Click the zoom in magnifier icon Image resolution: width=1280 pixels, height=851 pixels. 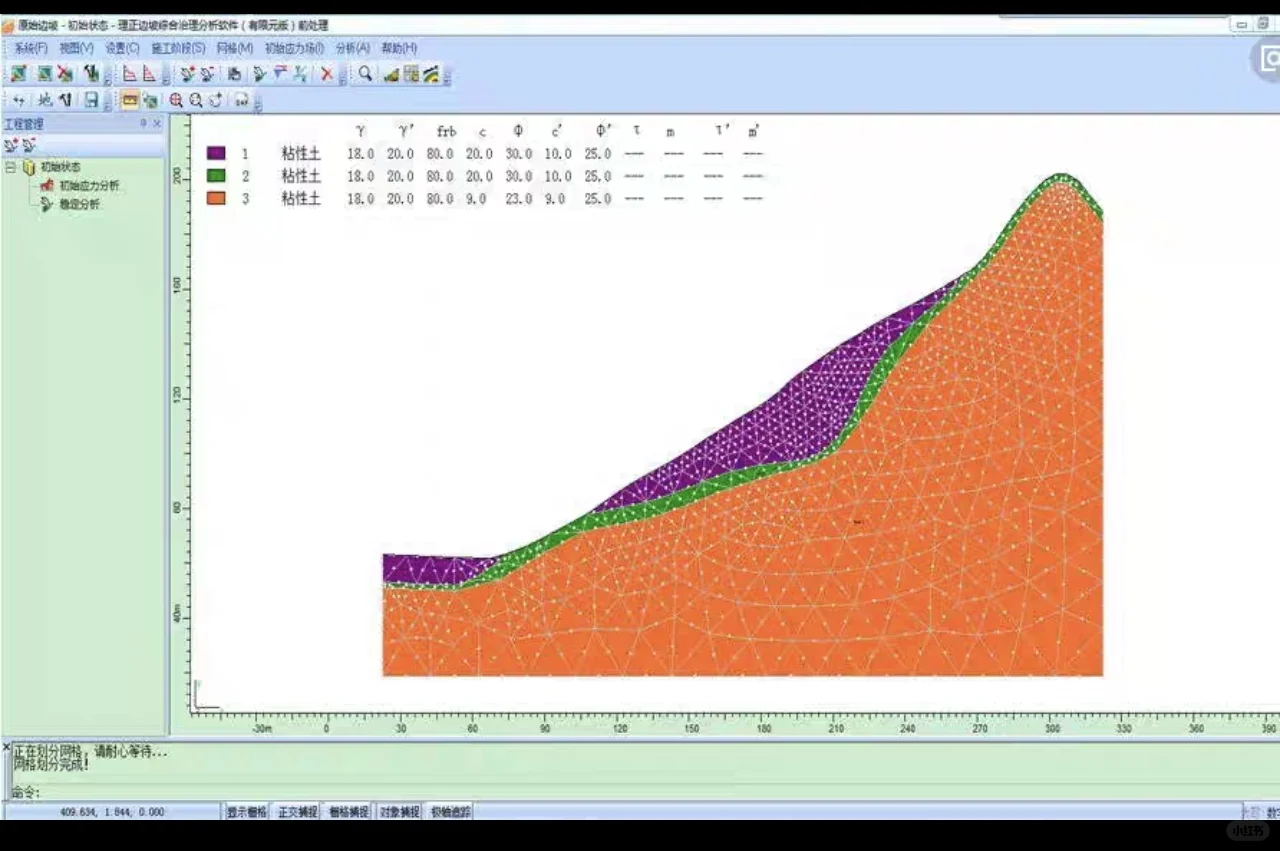pyautogui.click(x=176, y=99)
